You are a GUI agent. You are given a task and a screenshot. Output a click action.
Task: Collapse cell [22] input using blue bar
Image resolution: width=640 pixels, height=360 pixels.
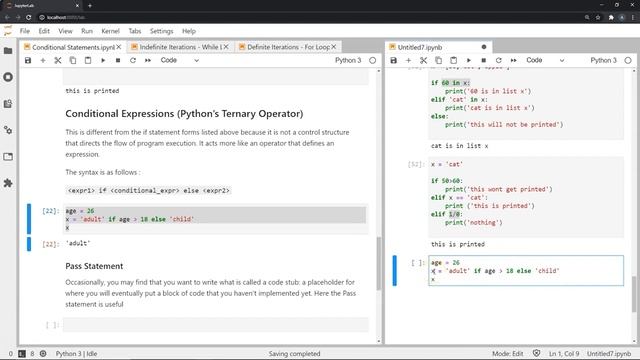coord(29,219)
